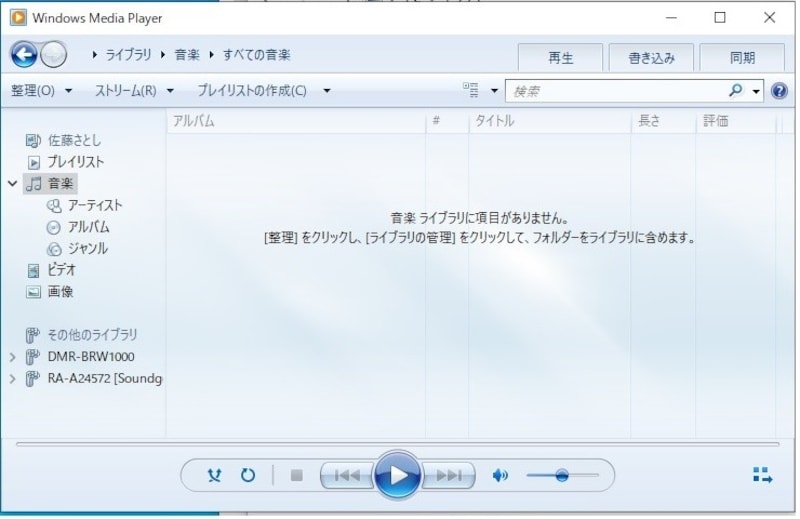Screen dimensions: 800x519
Task: Go to previous track
Action: [347, 477]
